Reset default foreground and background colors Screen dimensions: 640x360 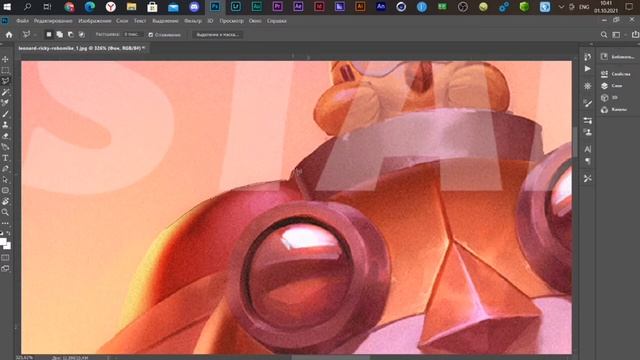coord(2,233)
